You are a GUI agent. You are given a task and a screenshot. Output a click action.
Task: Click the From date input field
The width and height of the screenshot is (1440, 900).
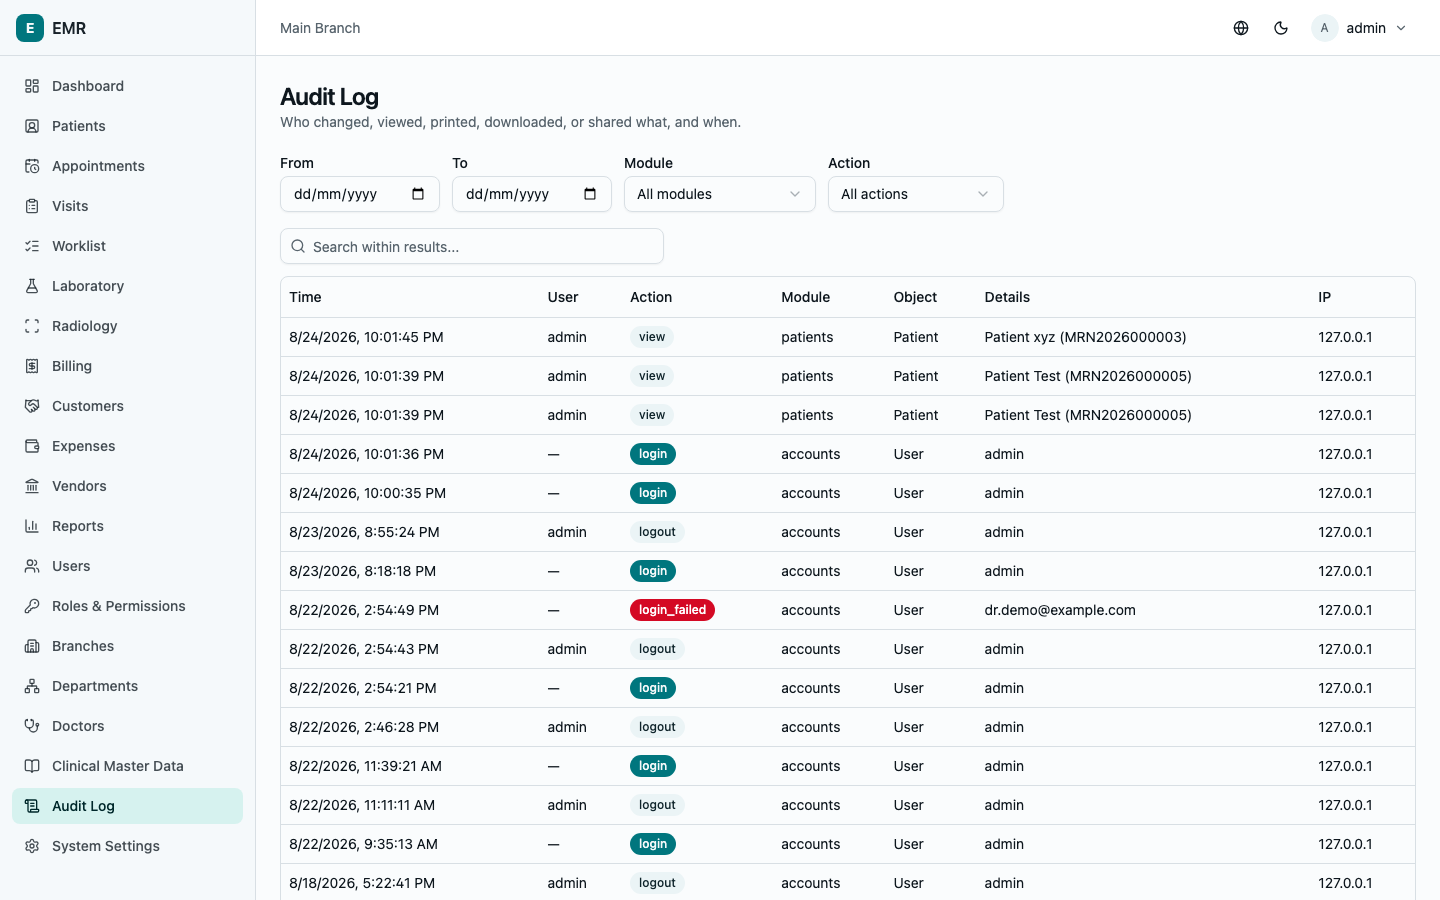(360, 194)
